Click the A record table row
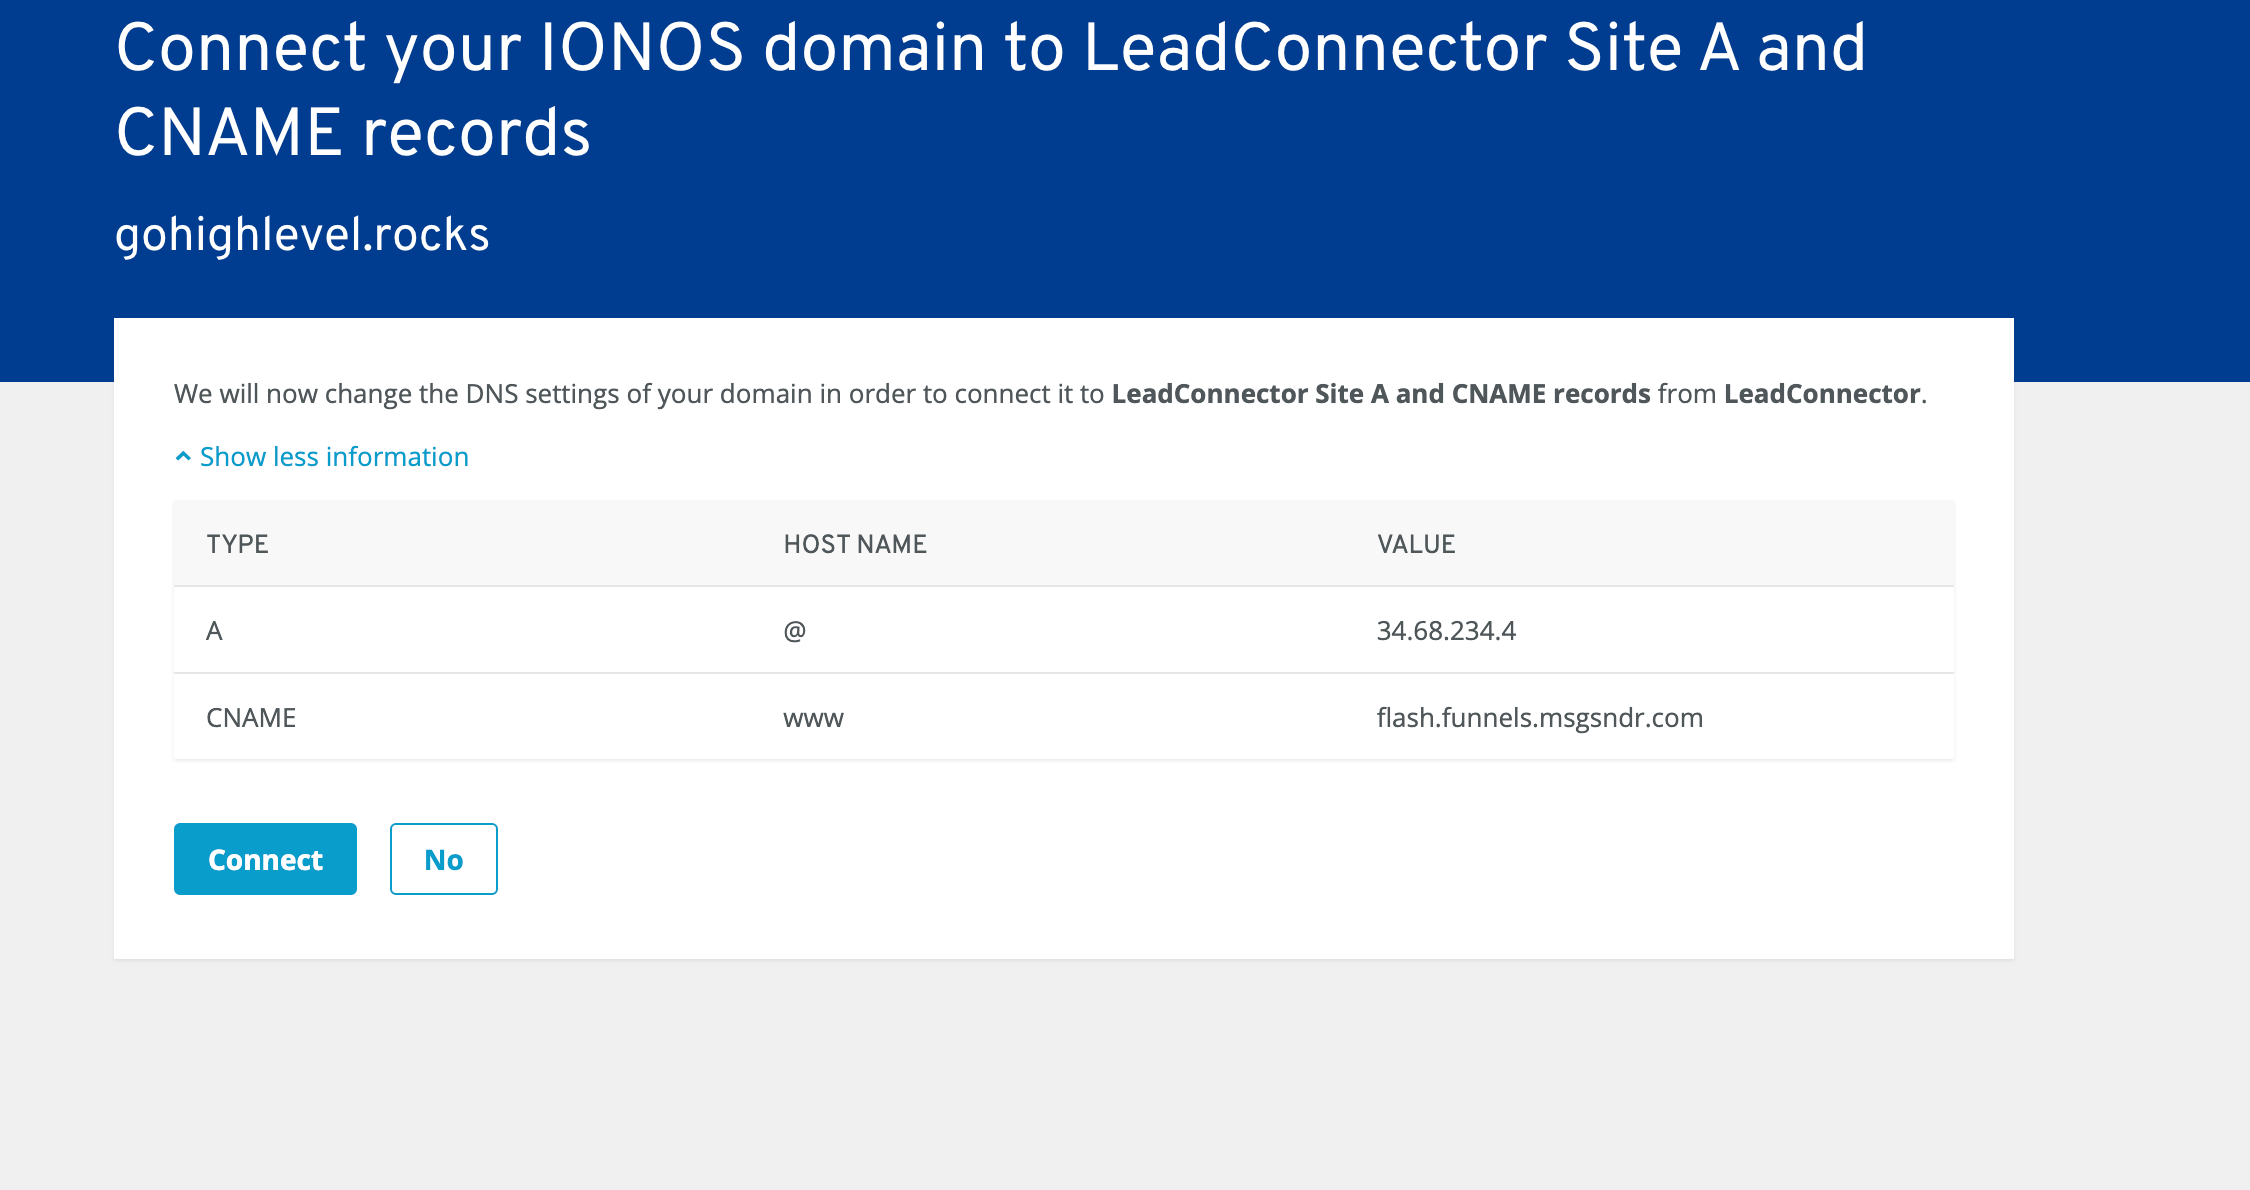The image size is (2250, 1190). click(1064, 631)
